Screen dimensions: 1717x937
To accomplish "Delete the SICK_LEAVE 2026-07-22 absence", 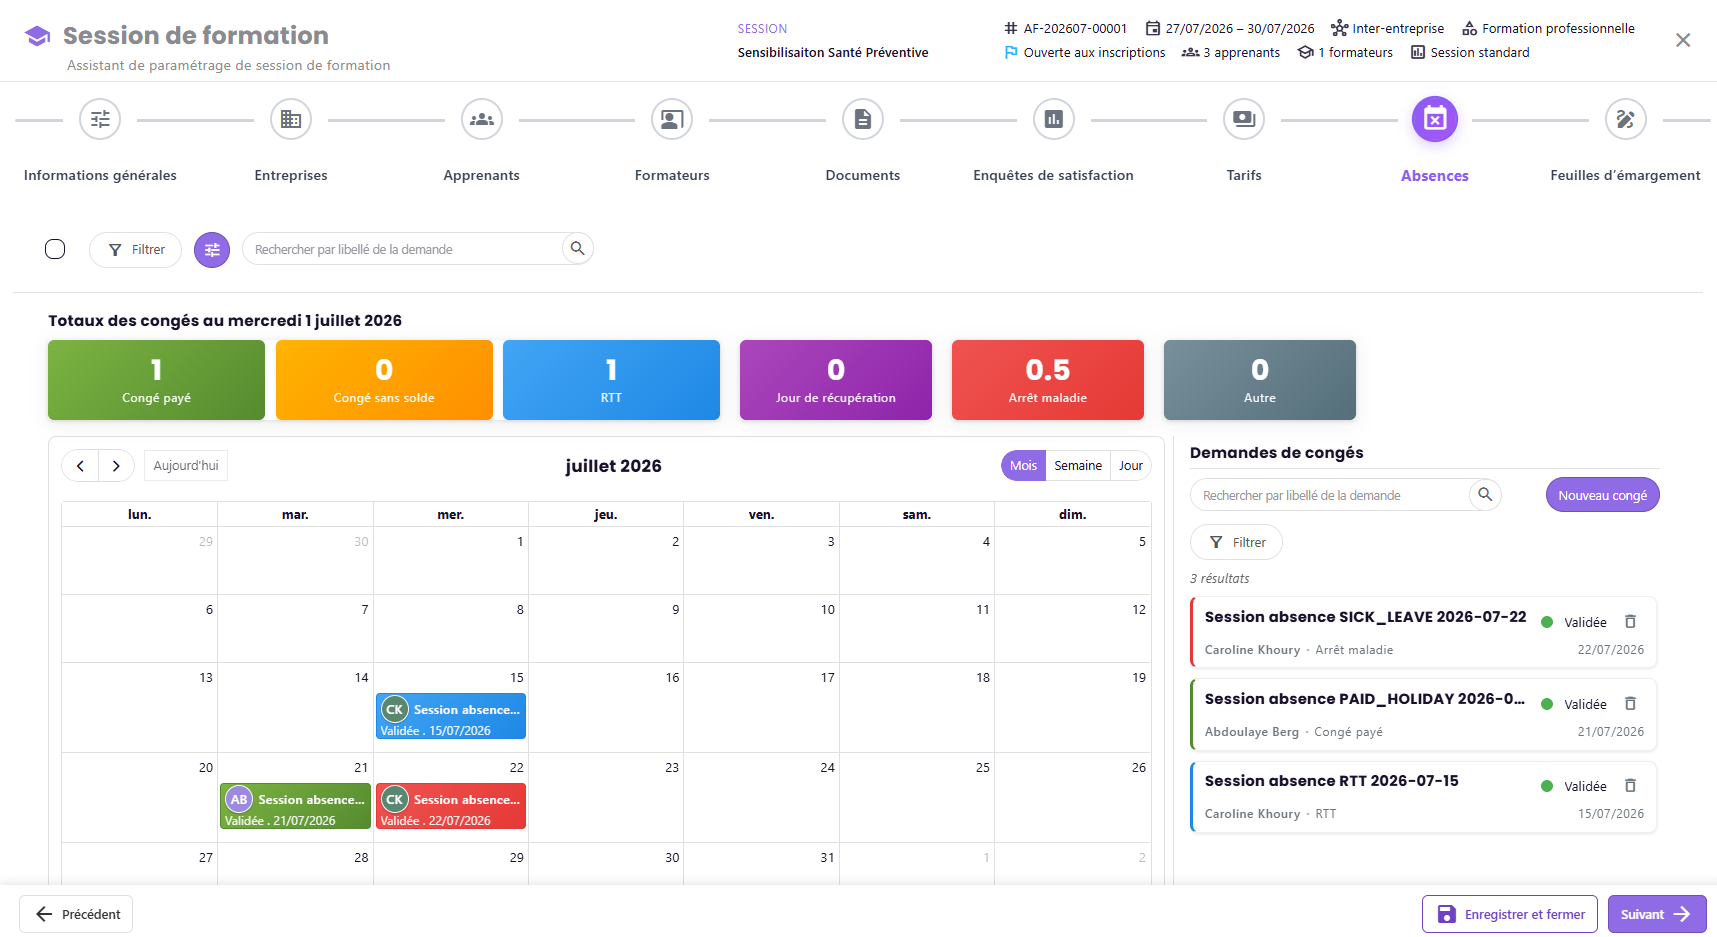I will [x=1630, y=622].
